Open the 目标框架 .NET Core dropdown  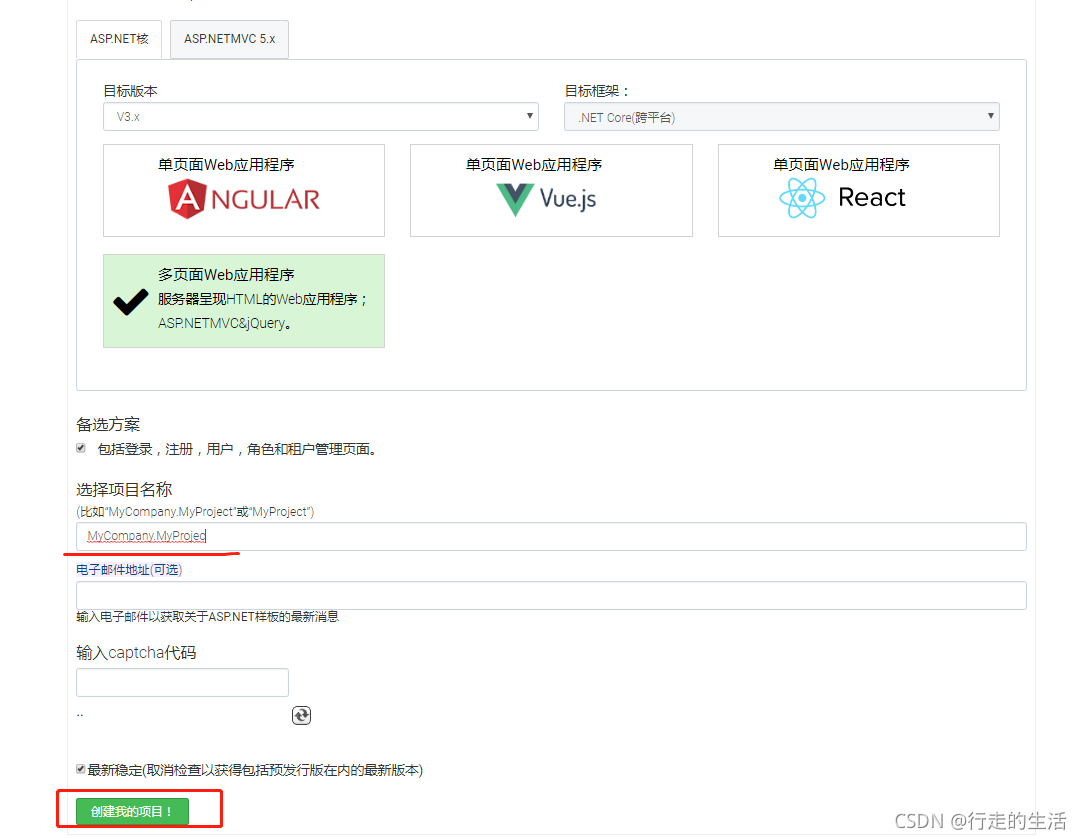point(782,117)
